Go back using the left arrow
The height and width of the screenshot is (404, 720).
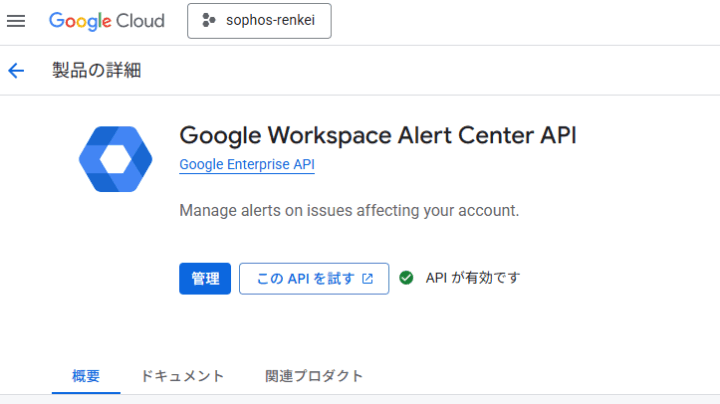[16, 70]
